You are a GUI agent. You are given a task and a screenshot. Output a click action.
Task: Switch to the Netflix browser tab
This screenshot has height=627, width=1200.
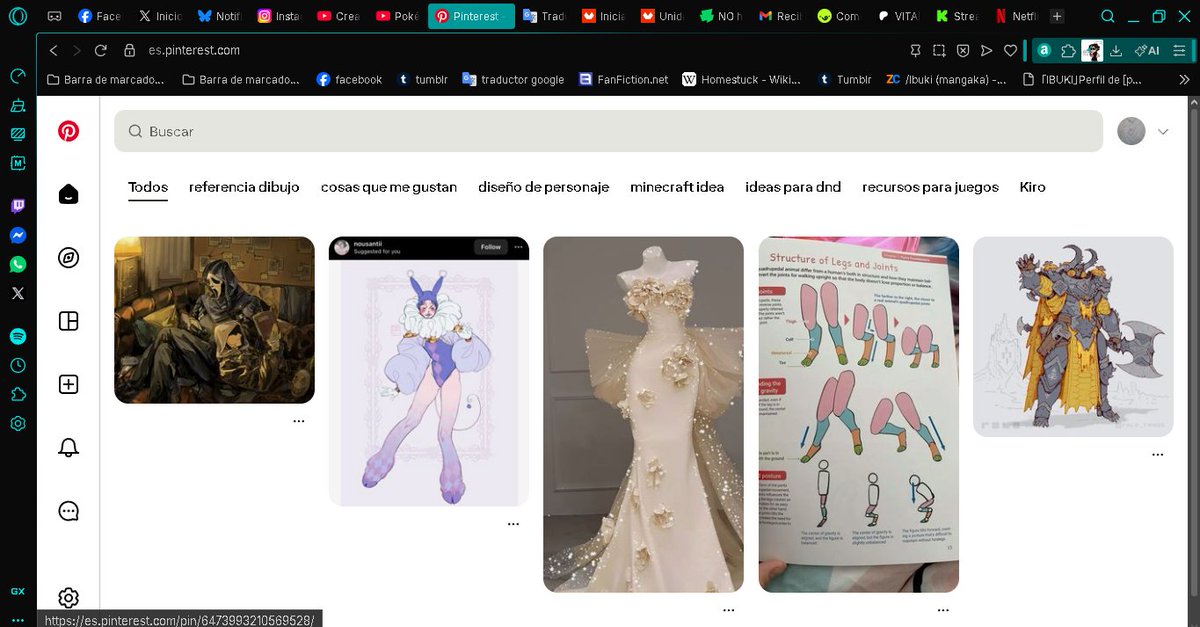click(x=1016, y=16)
